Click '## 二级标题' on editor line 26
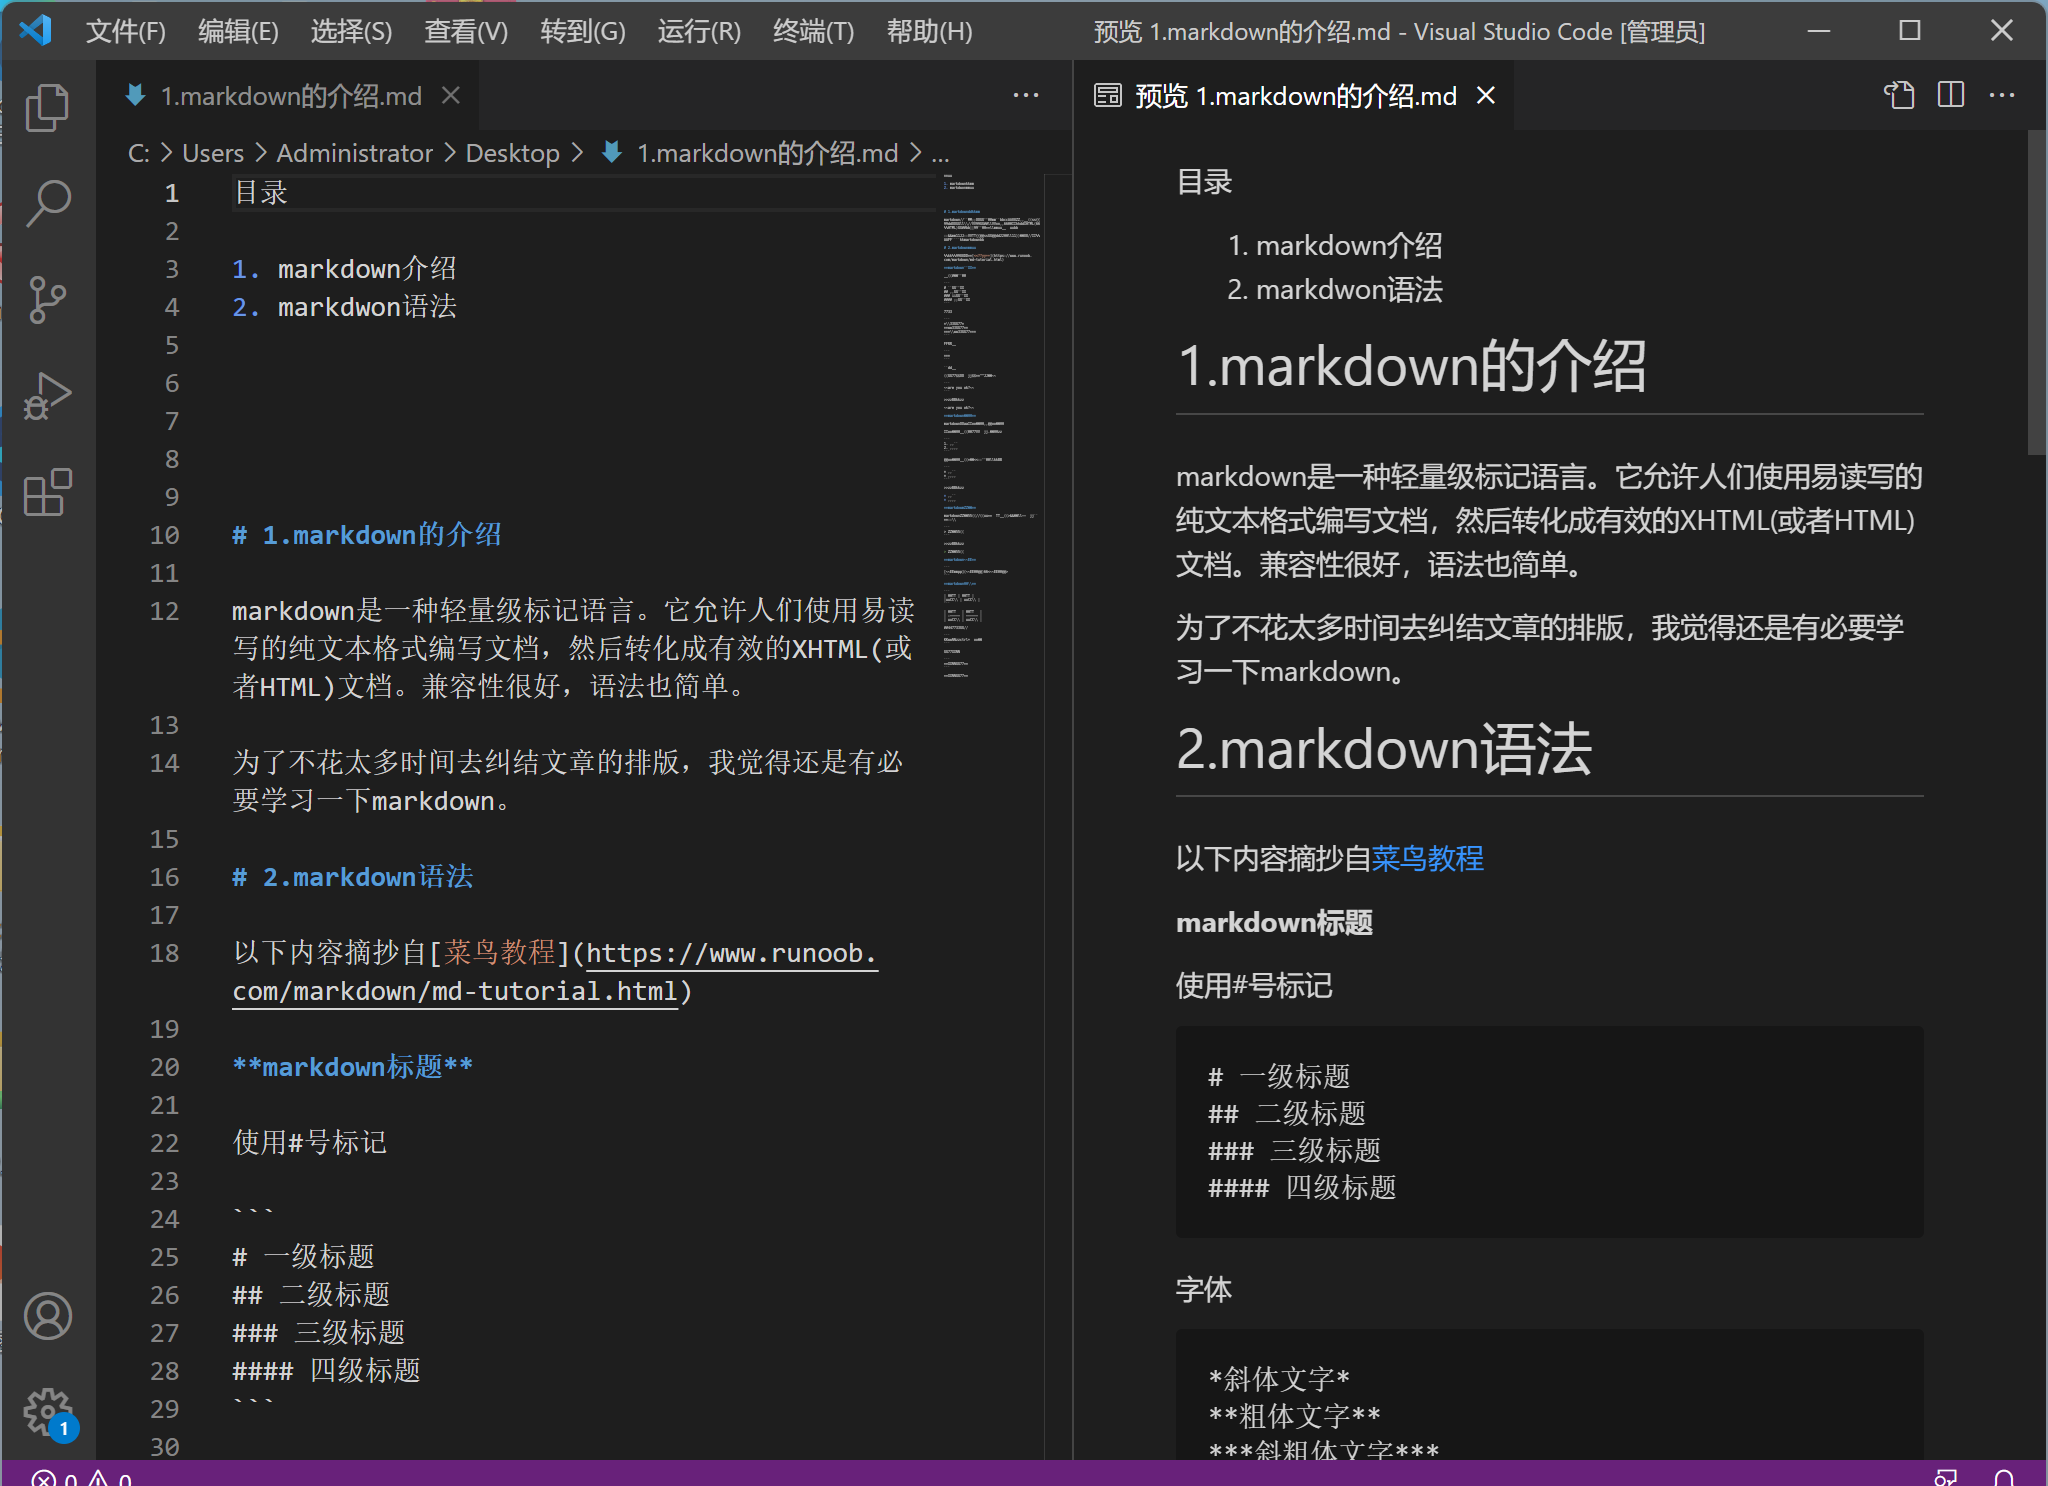 (x=311, y=1295)
